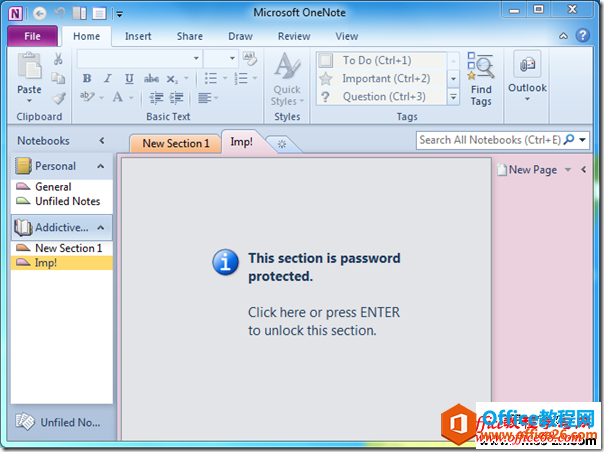Click the Clear Formatting icon
The height and width of the screenshot is (452, 604).
pos(250,59)
